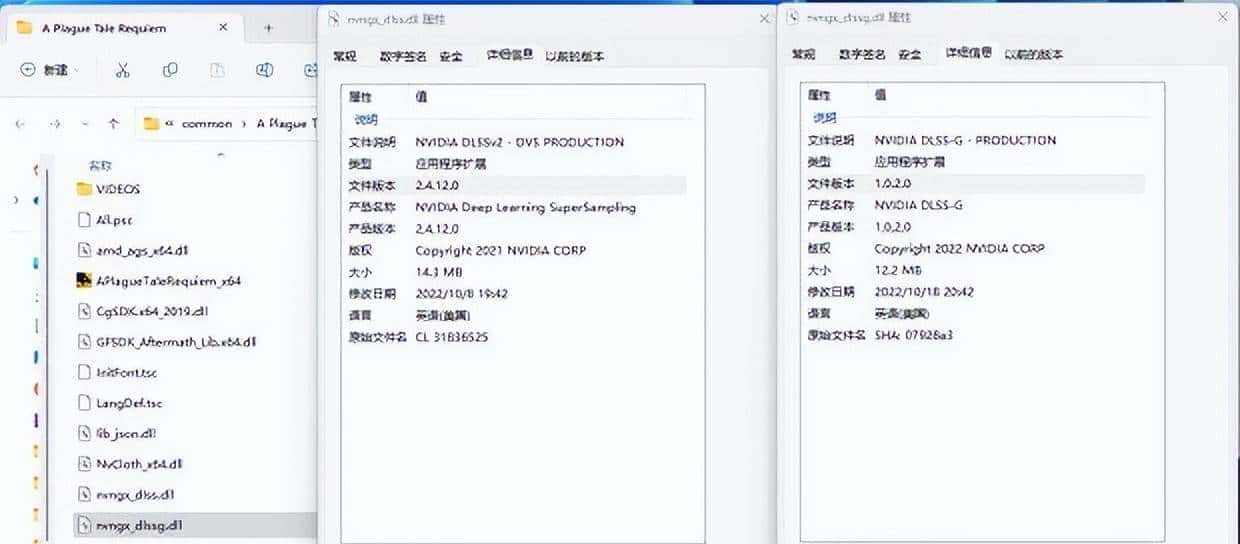The image size is (1240, 544).
Task: Select APlagueTaleRequiem_x64 executable
Action: (169, 281)
